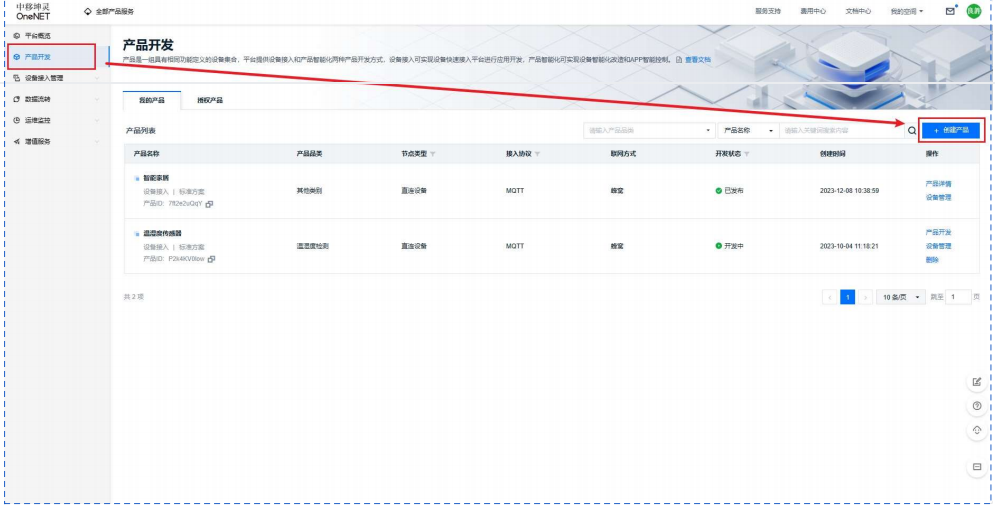Copy product ID P2k4KV0low icon
995x506 pixels.
211,259
